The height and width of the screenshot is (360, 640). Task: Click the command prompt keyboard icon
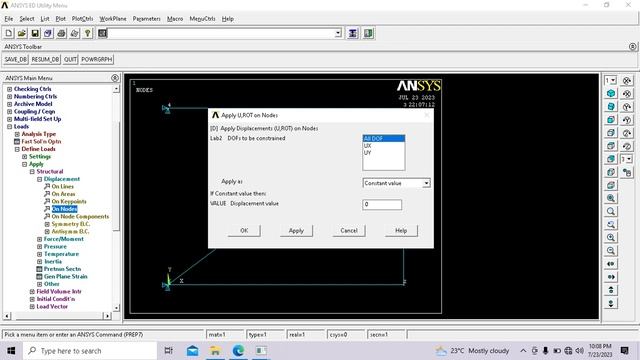[102, 33]
